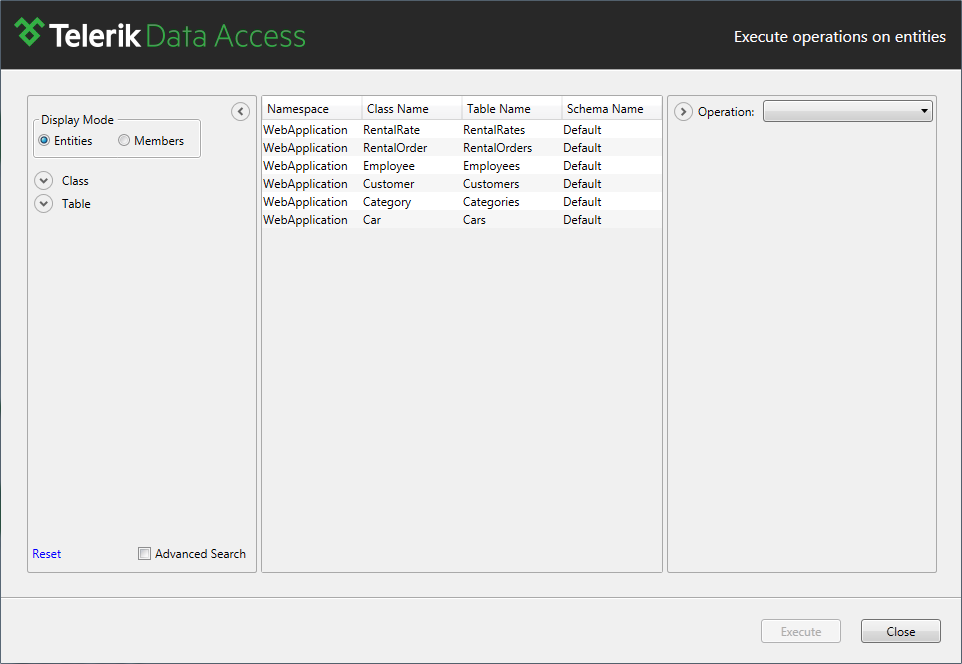Sort by the Schema Name column header
This screenshot has height=664, width=962.
tap(612, 109)
